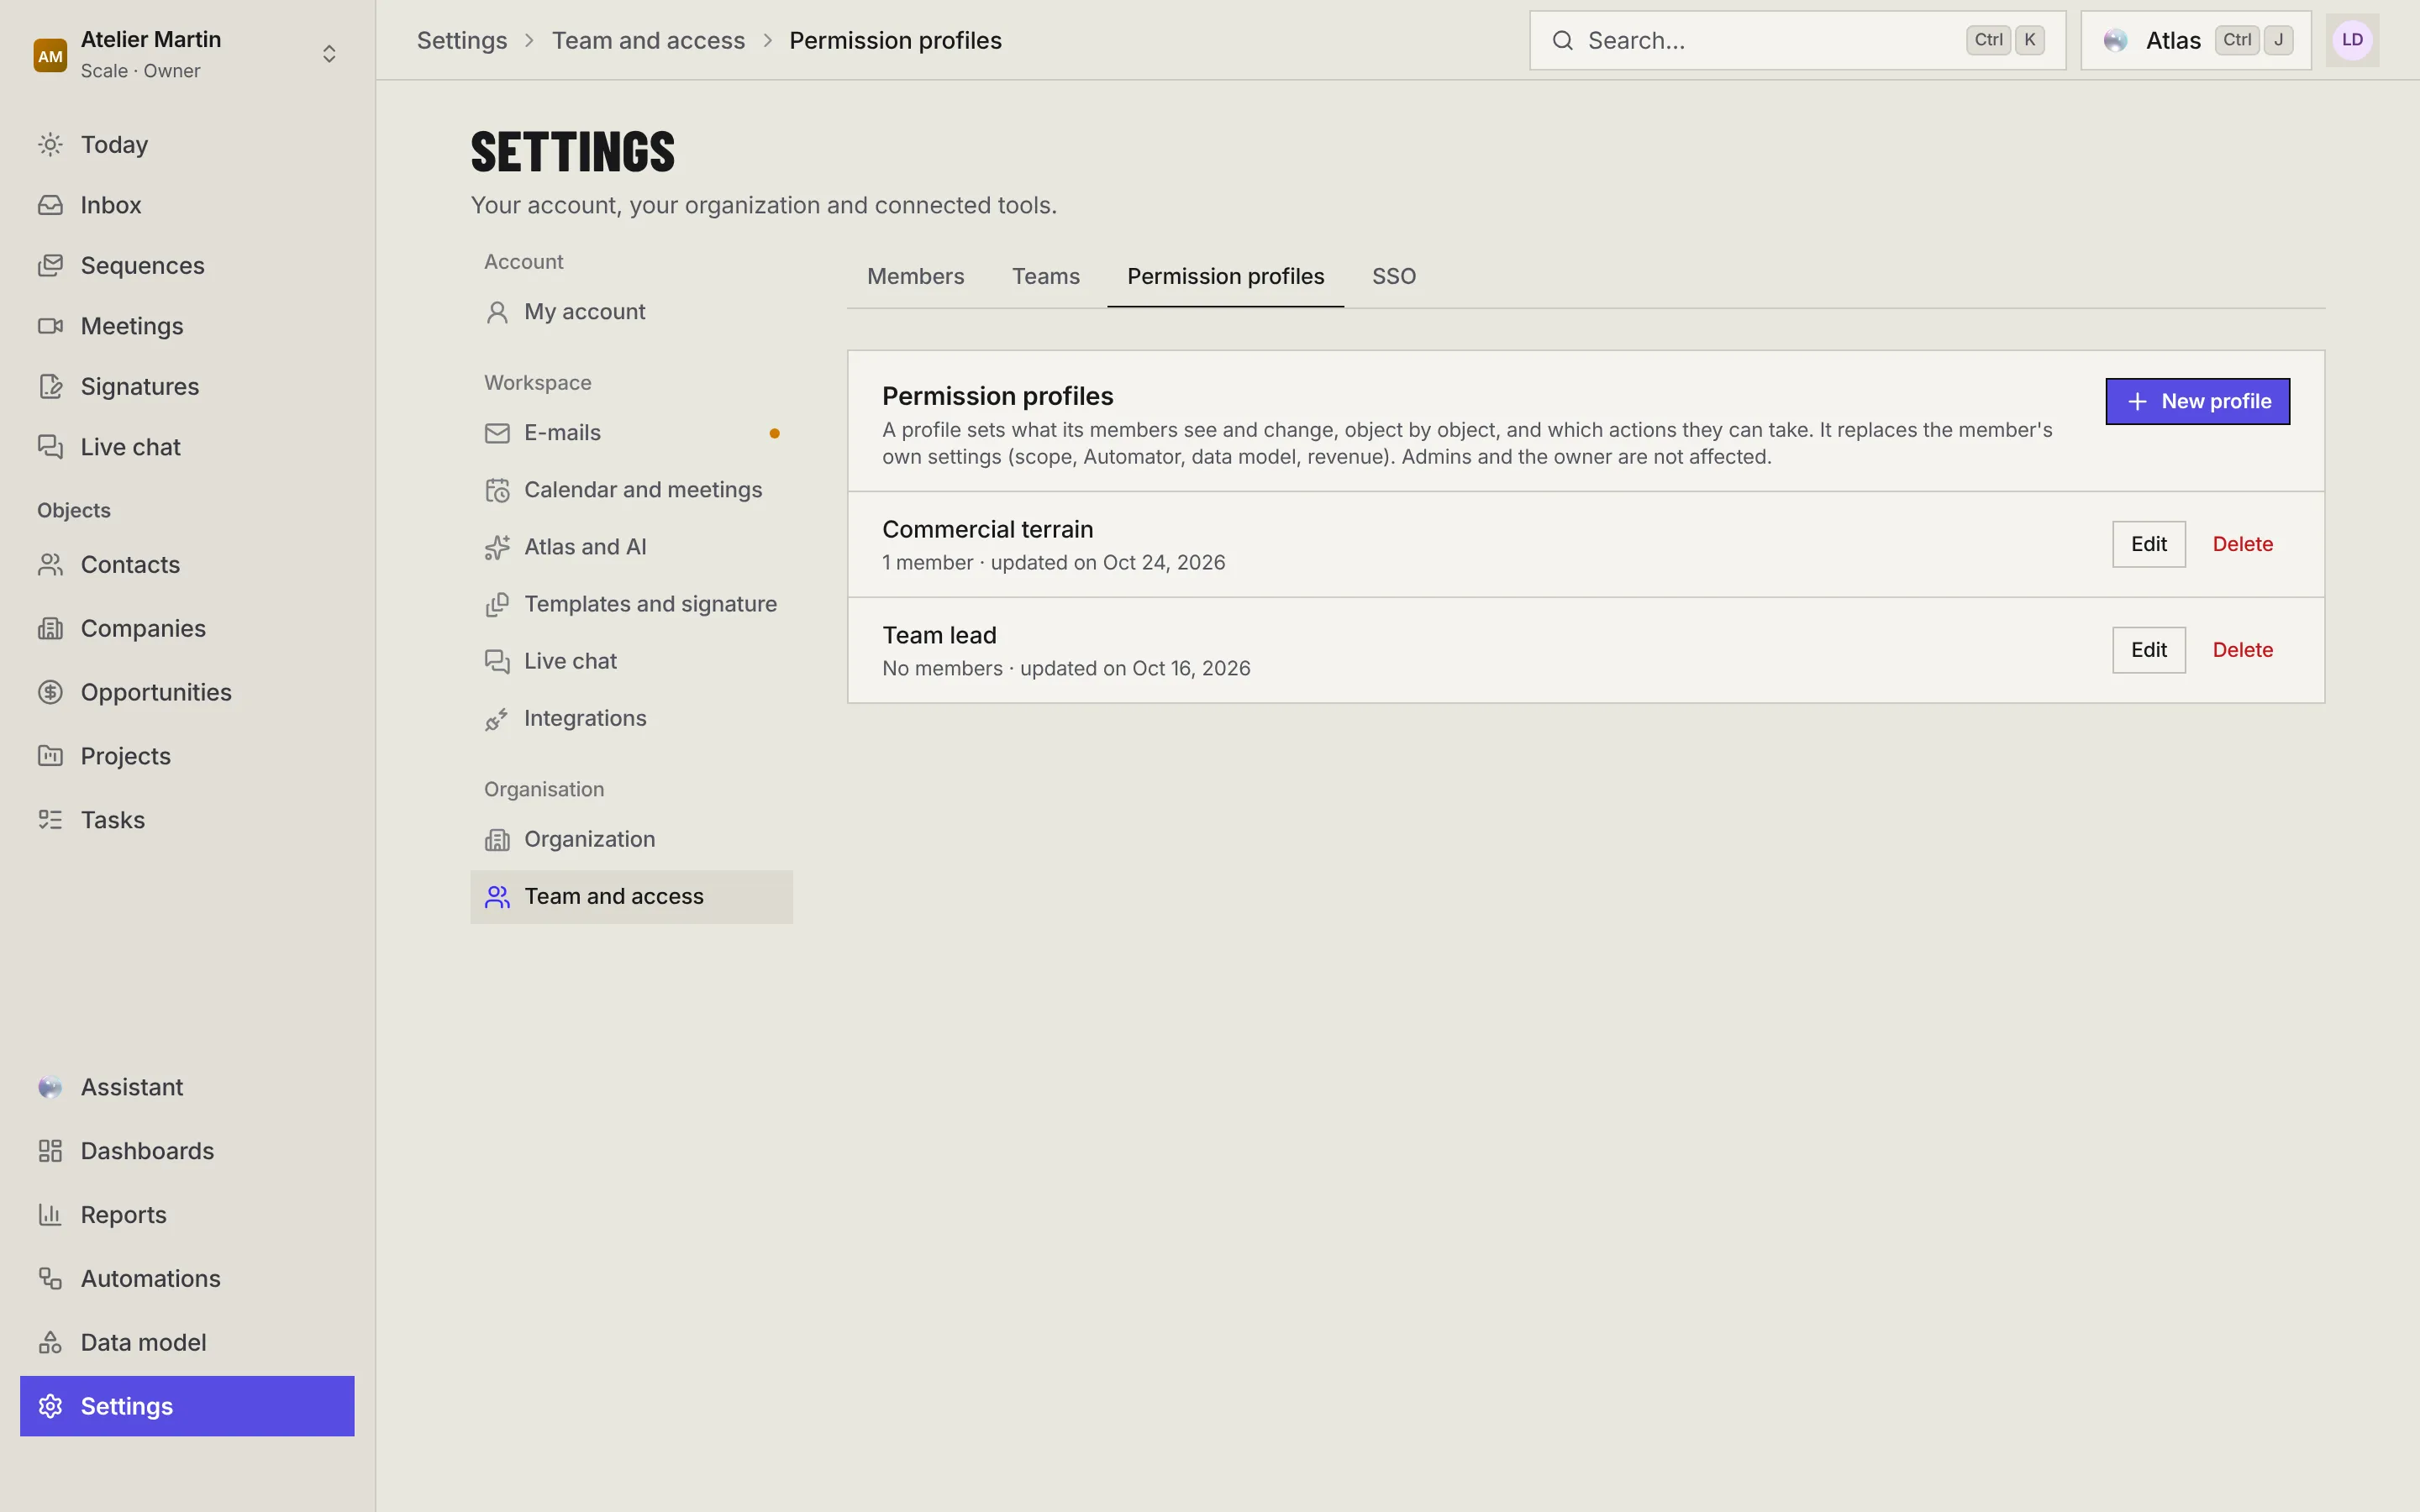
Task: Open My account settings
Action: [x=631, y=312]
